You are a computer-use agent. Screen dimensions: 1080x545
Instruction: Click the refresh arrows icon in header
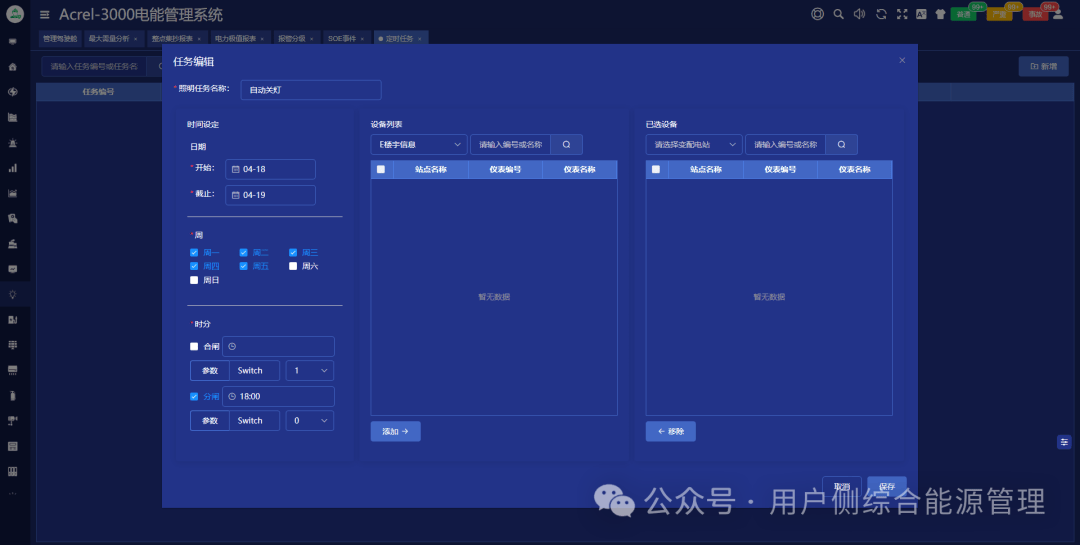point(881,14)
